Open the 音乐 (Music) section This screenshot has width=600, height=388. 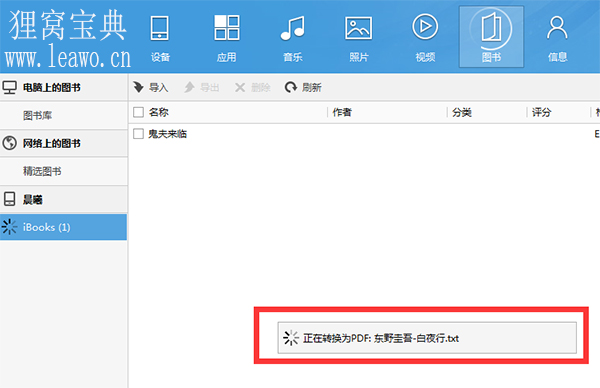tap(293, 37)
